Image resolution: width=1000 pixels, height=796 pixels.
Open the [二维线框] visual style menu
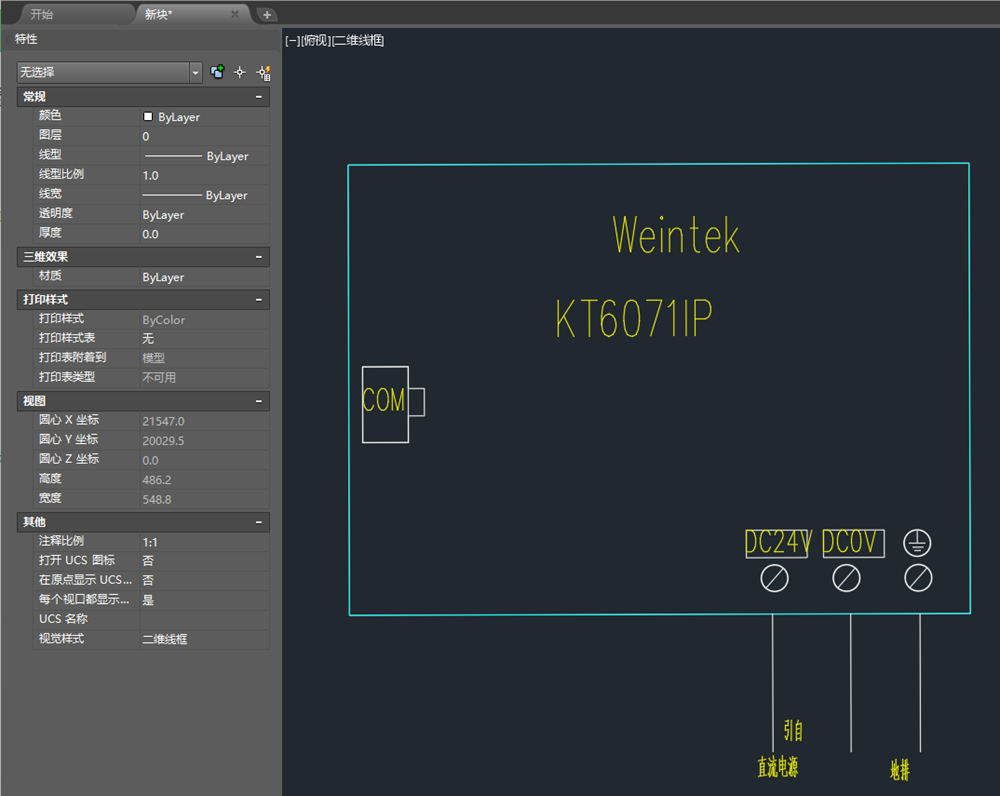[x=358, y=41]
